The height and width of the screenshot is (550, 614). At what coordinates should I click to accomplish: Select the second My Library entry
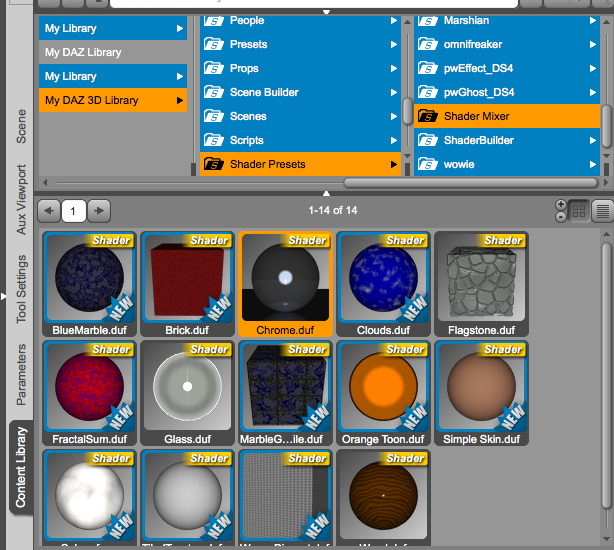[113, 76]
